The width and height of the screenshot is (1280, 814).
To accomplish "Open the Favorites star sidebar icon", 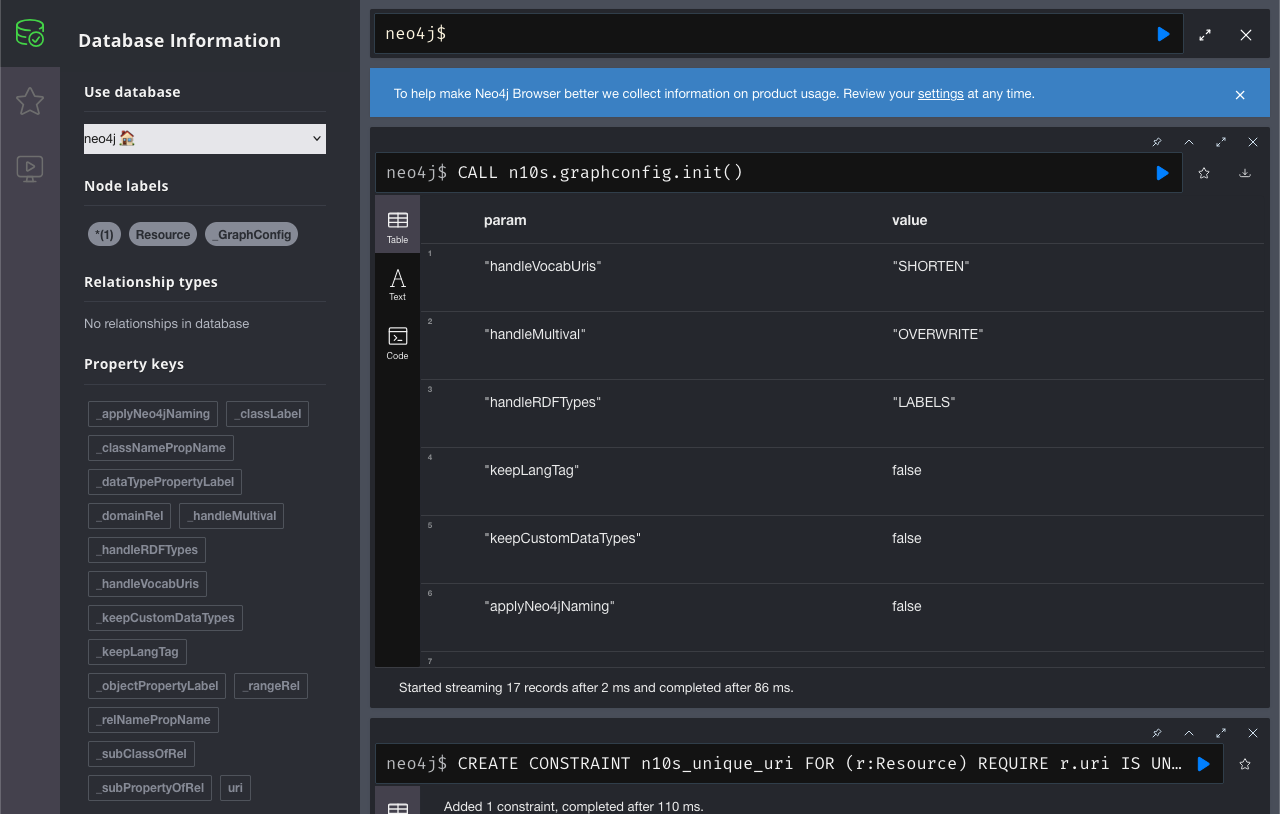I will (30, 101).
